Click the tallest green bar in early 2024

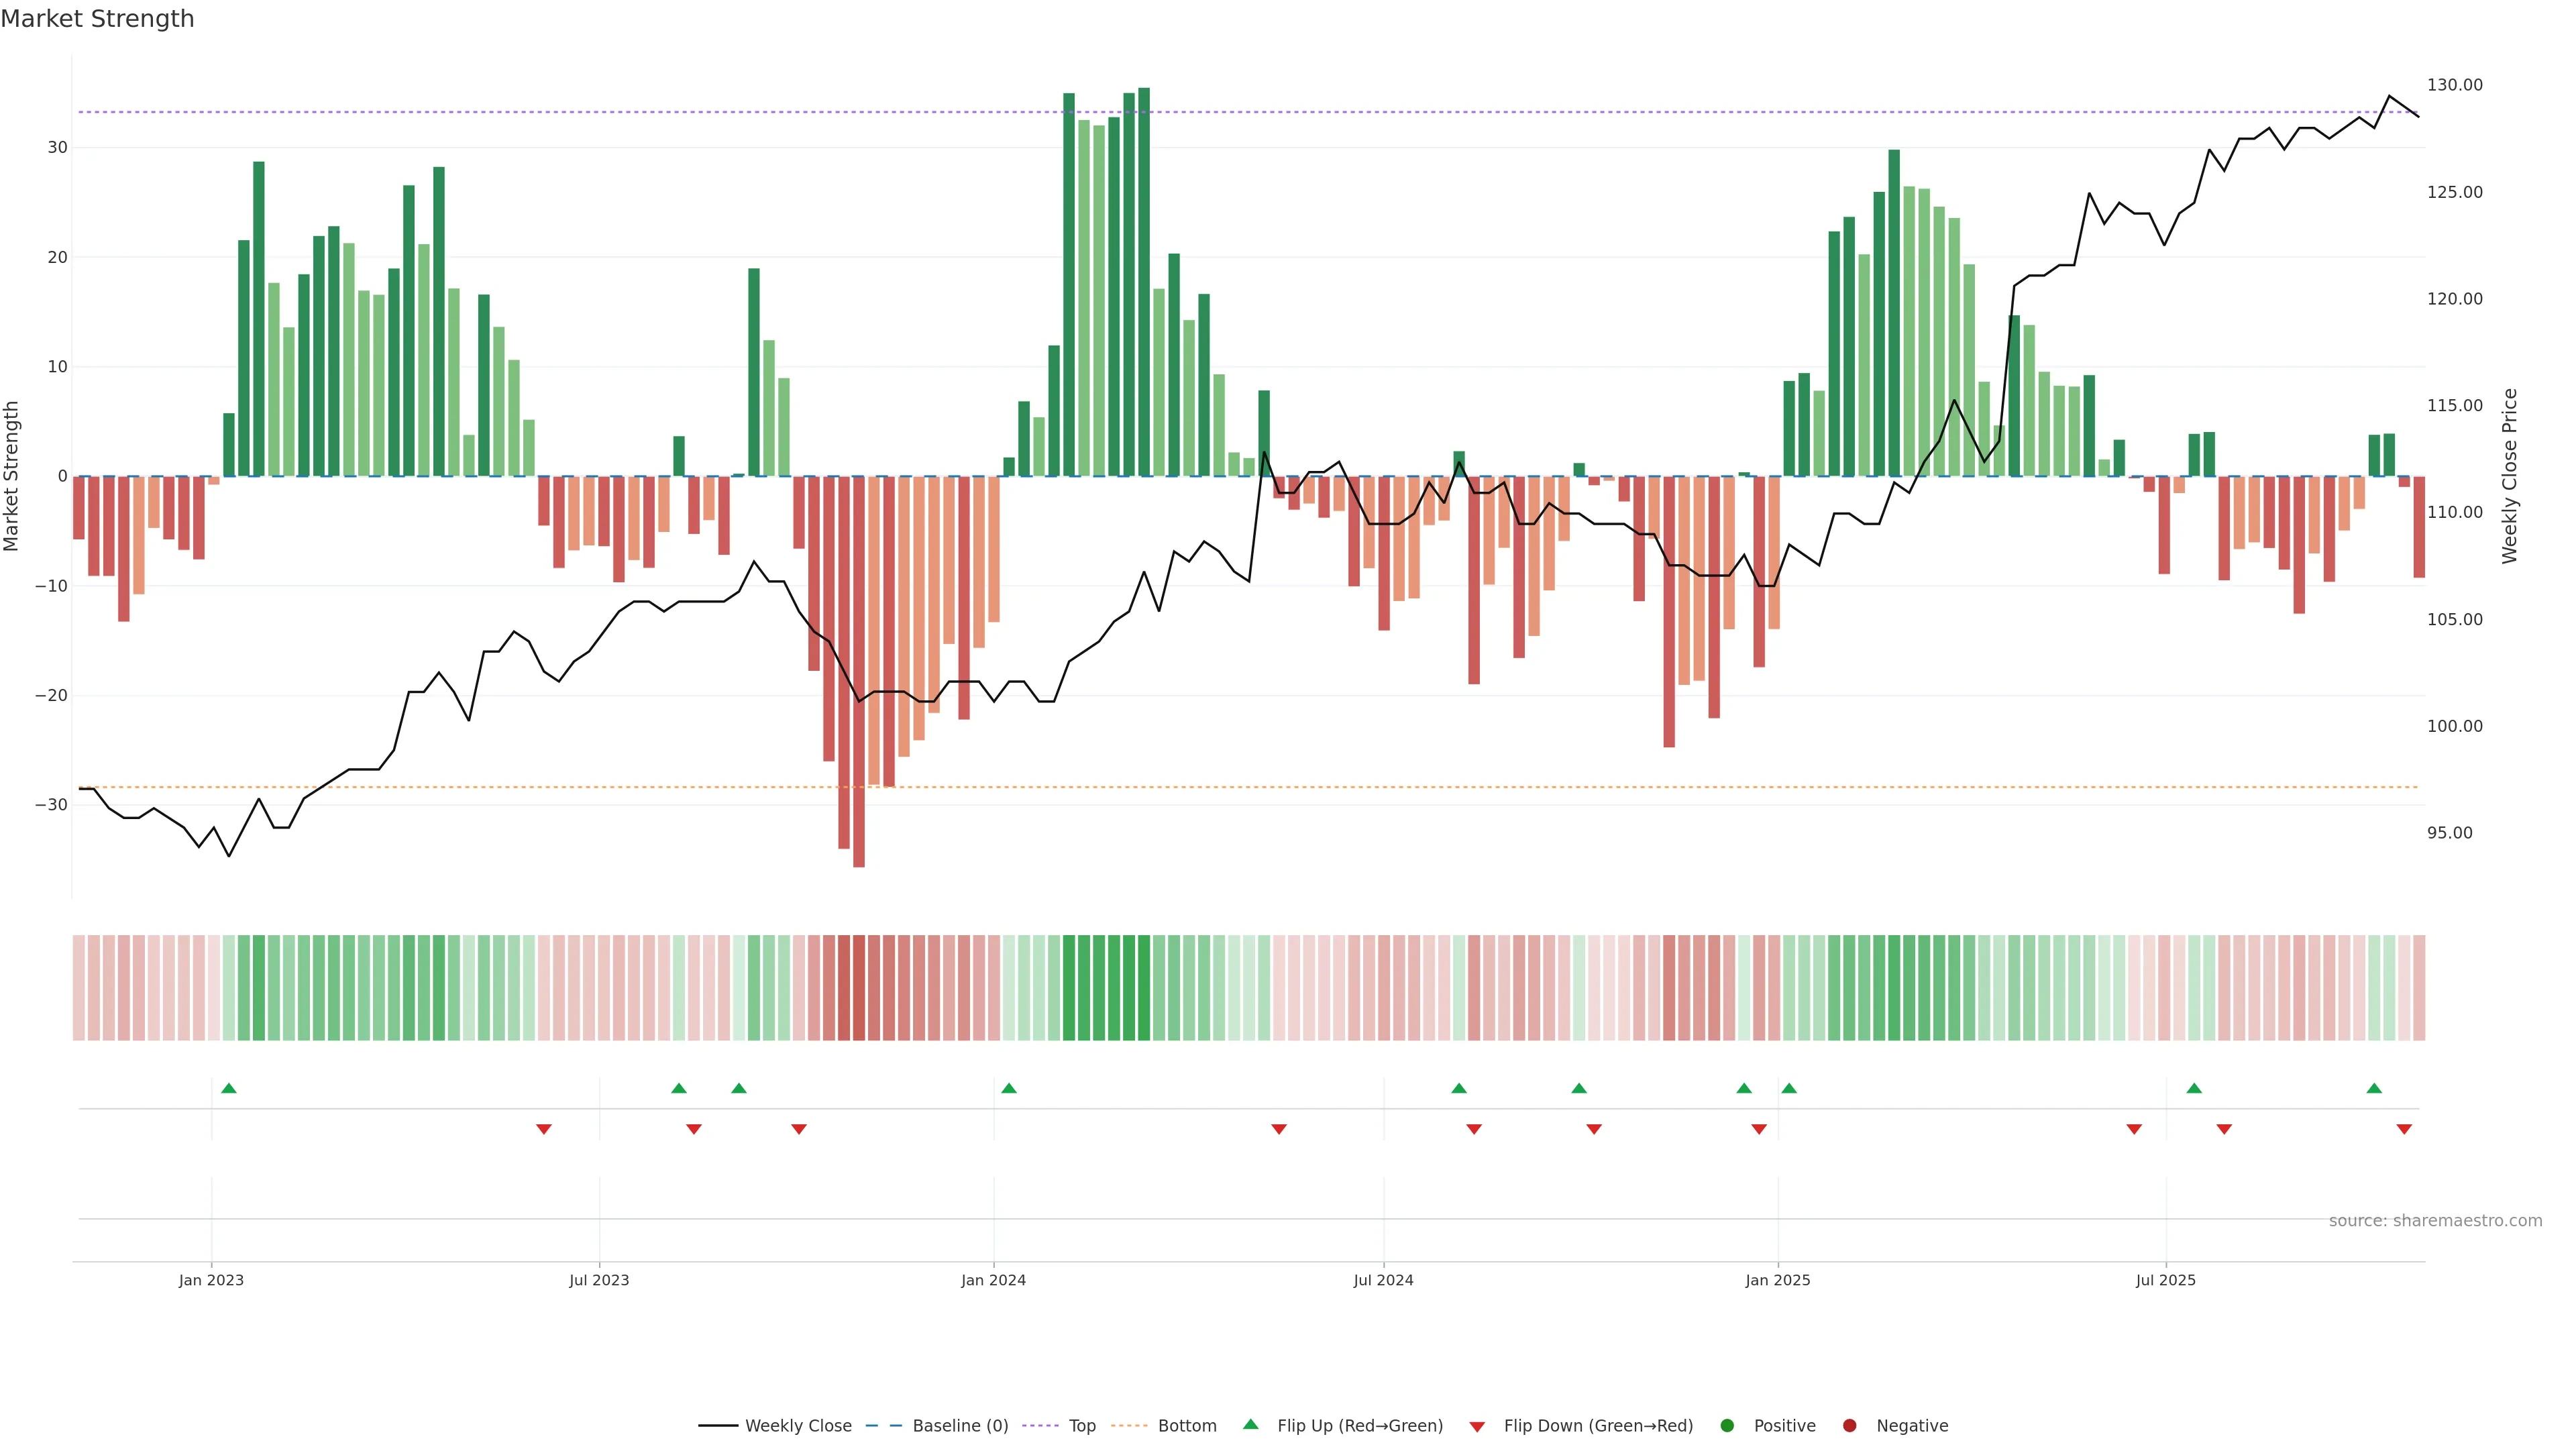pos(1144,280)
